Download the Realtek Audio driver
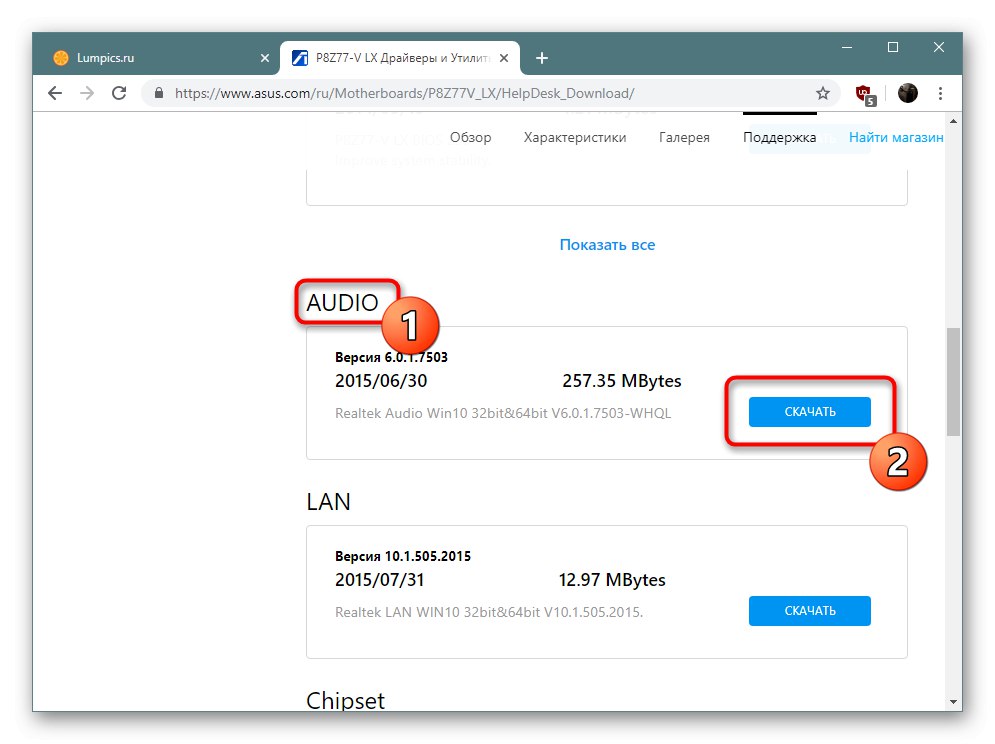This screenshot has width=995, height=744. tap(809, 412)
